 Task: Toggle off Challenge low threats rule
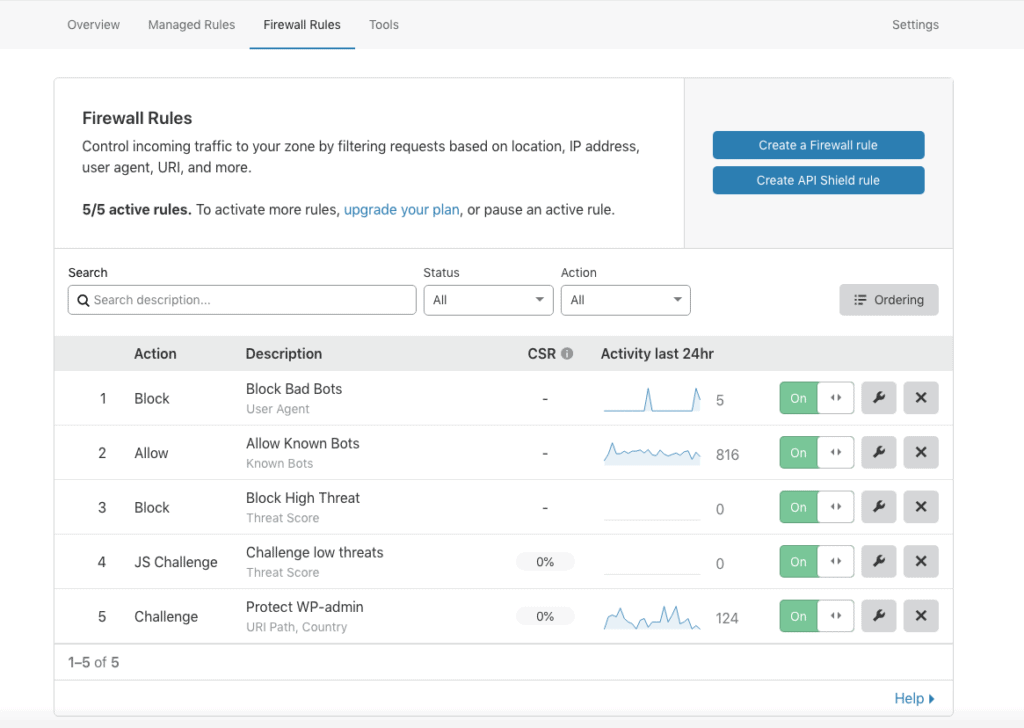[x=816, y=562]
